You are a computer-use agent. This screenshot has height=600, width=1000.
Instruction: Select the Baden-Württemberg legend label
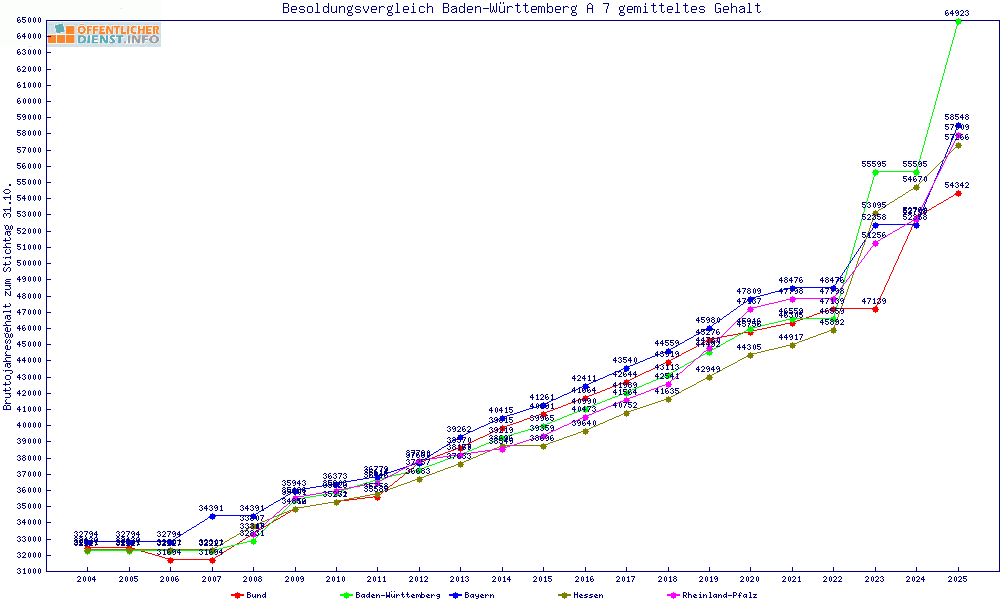pos(398,595)
